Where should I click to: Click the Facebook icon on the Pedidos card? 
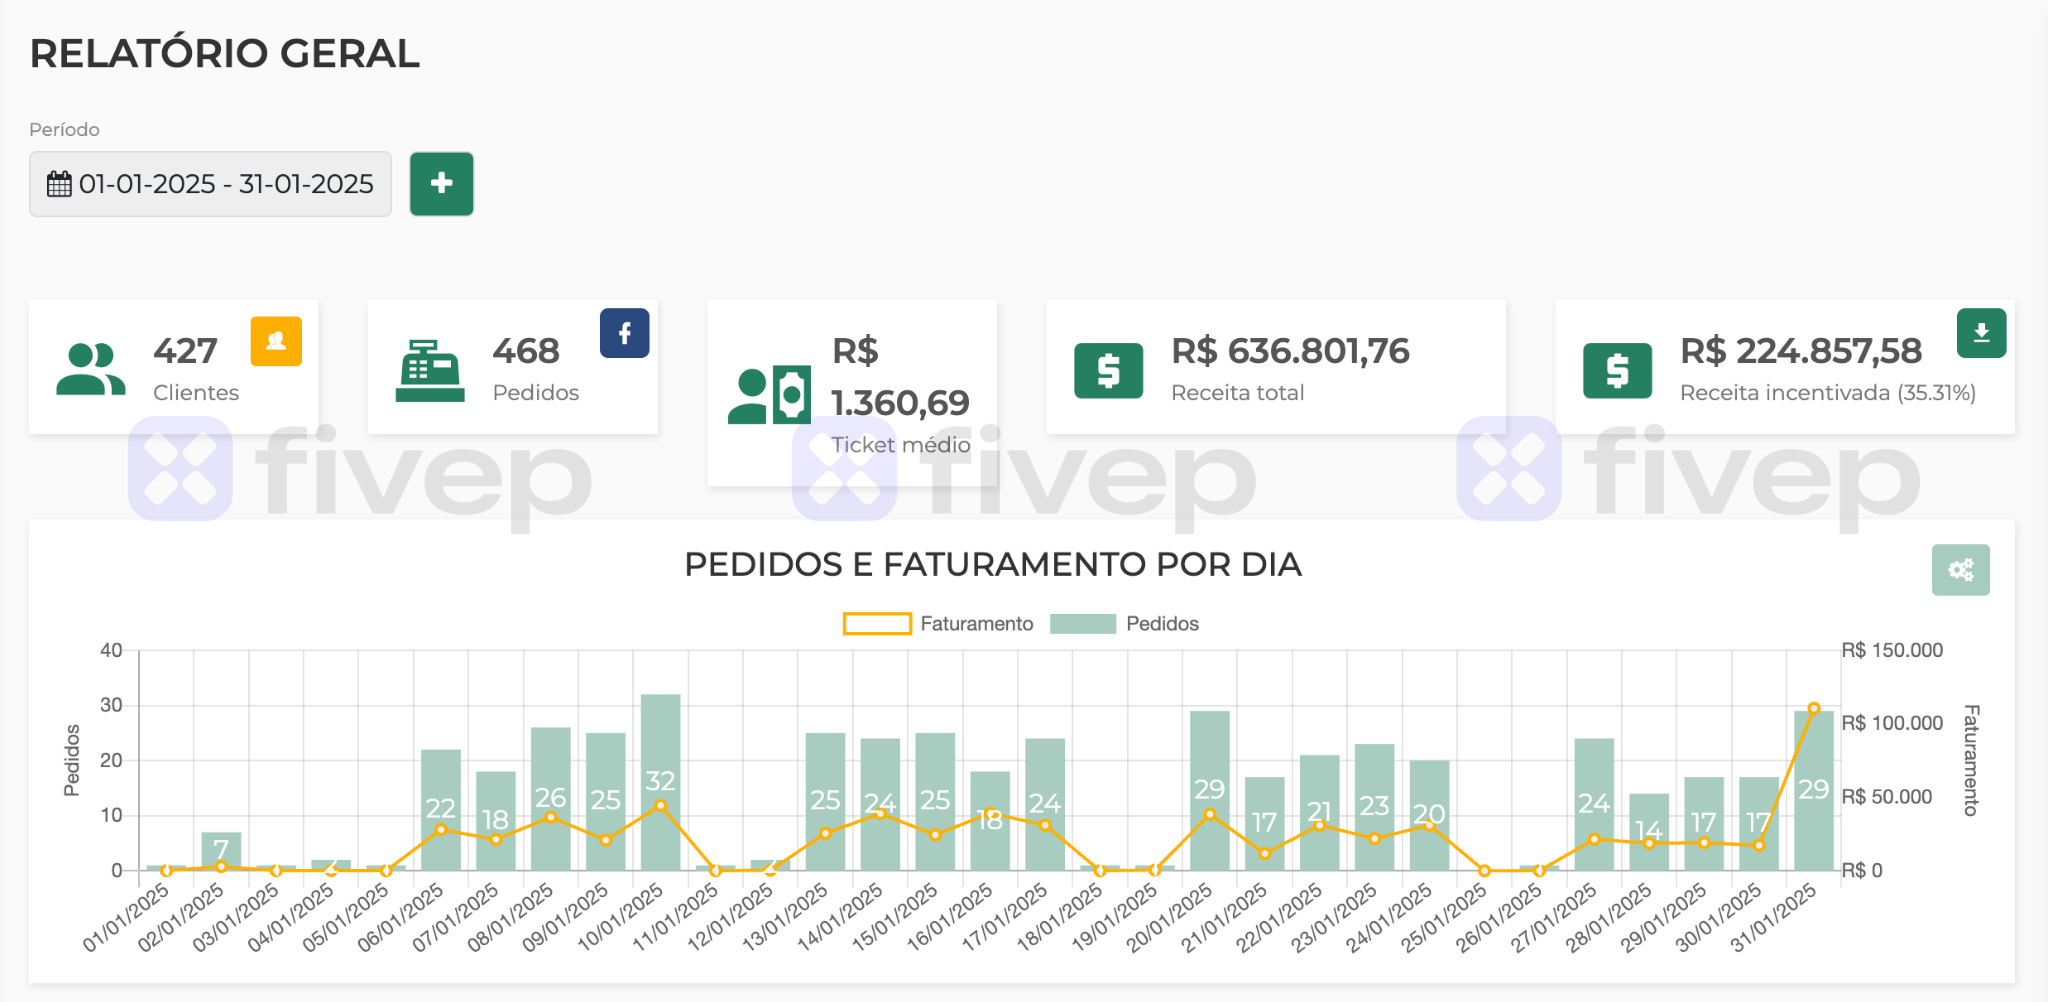pyautogui.click(x=624, y=334)
